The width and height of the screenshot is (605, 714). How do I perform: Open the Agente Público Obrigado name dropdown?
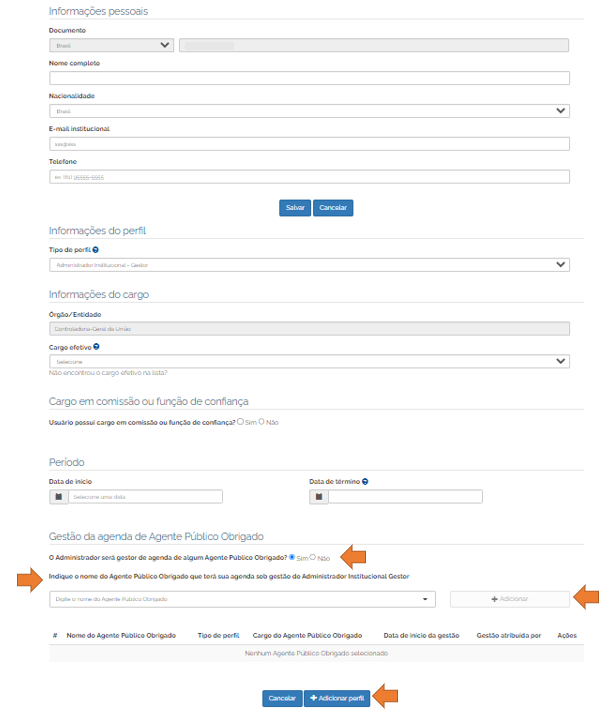pyautogui.click(x=242, y=599)
